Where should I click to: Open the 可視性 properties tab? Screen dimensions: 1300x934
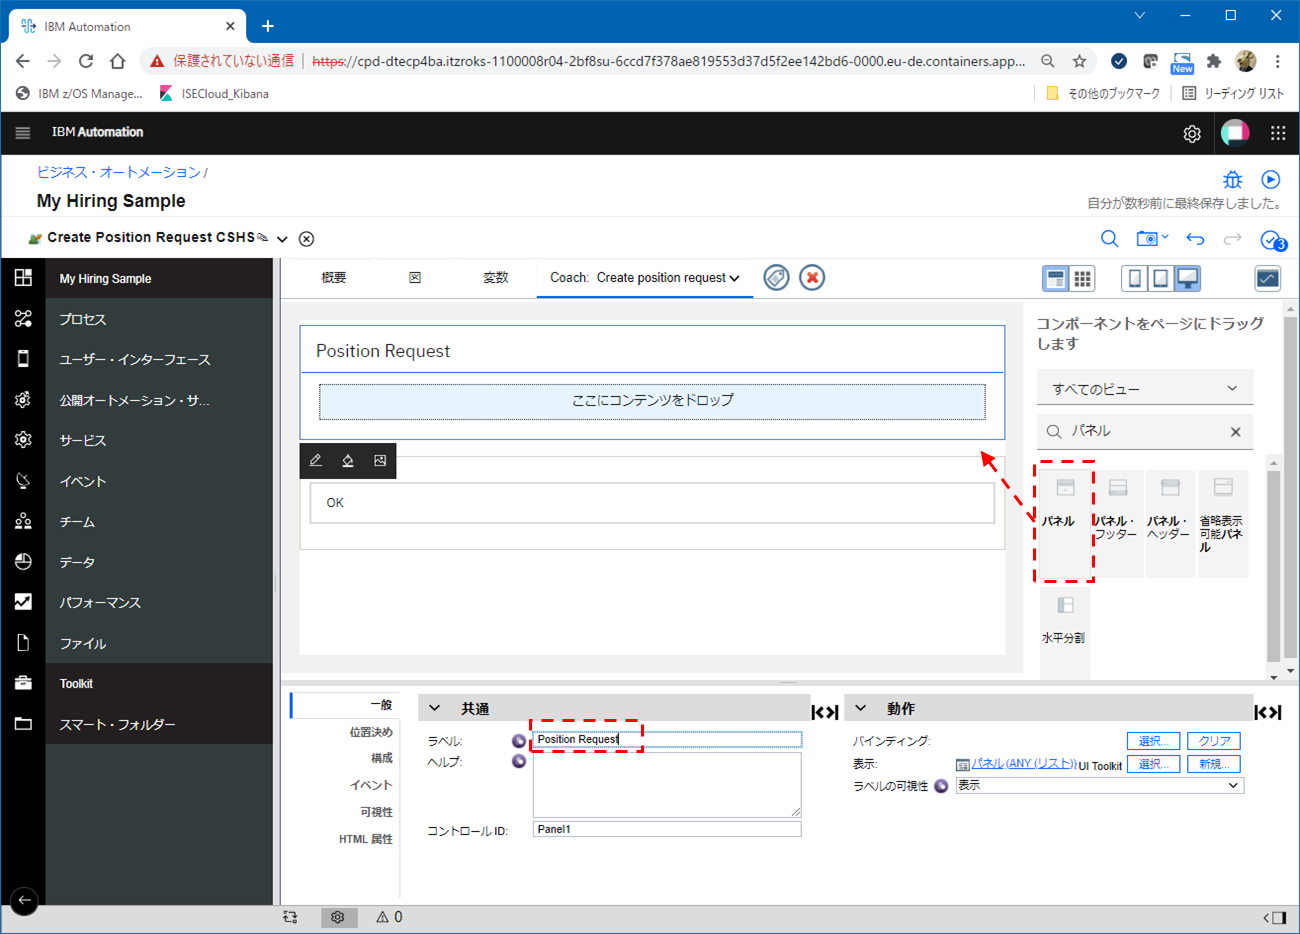[x=377, y=812]
